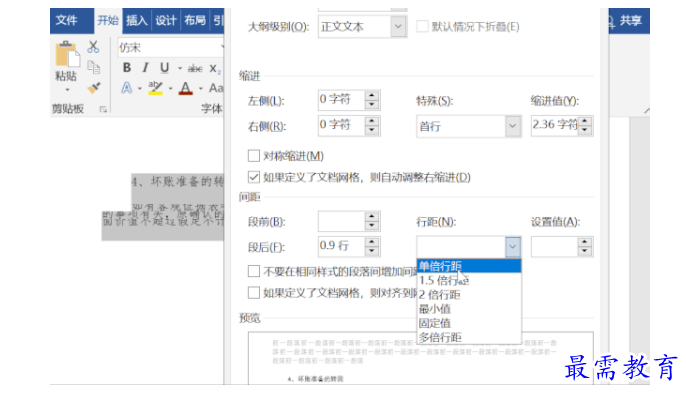Screen dimensions: 686x399
Task: Check the 对称缩进 checkbox
Action: (254, 156)
